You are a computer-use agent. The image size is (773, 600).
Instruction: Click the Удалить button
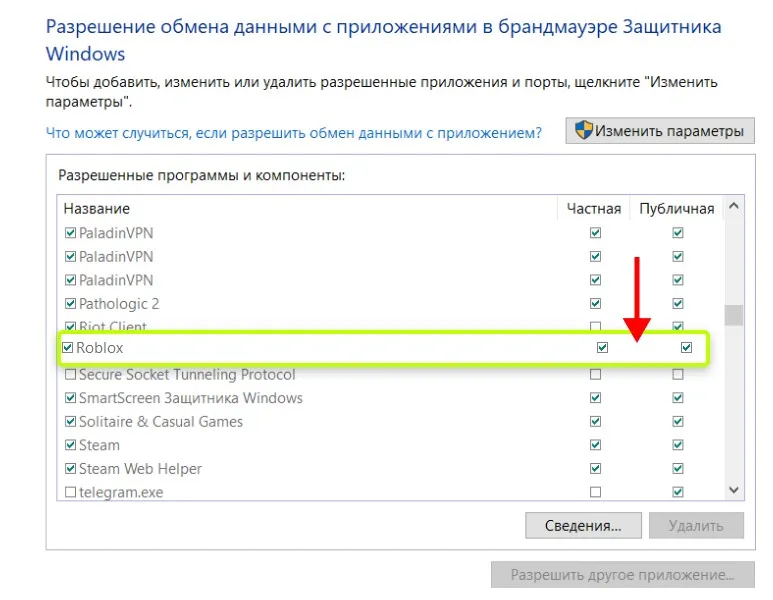click(696, 526)
